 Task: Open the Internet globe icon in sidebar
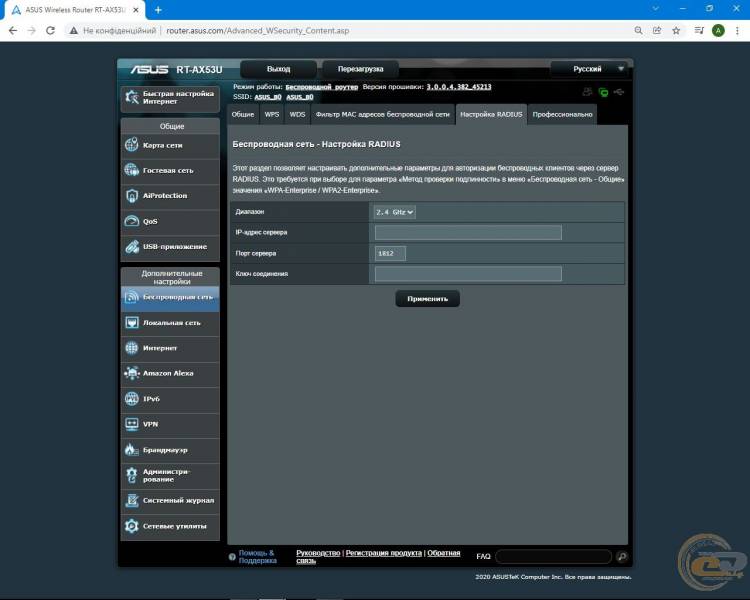pos(132,348)
